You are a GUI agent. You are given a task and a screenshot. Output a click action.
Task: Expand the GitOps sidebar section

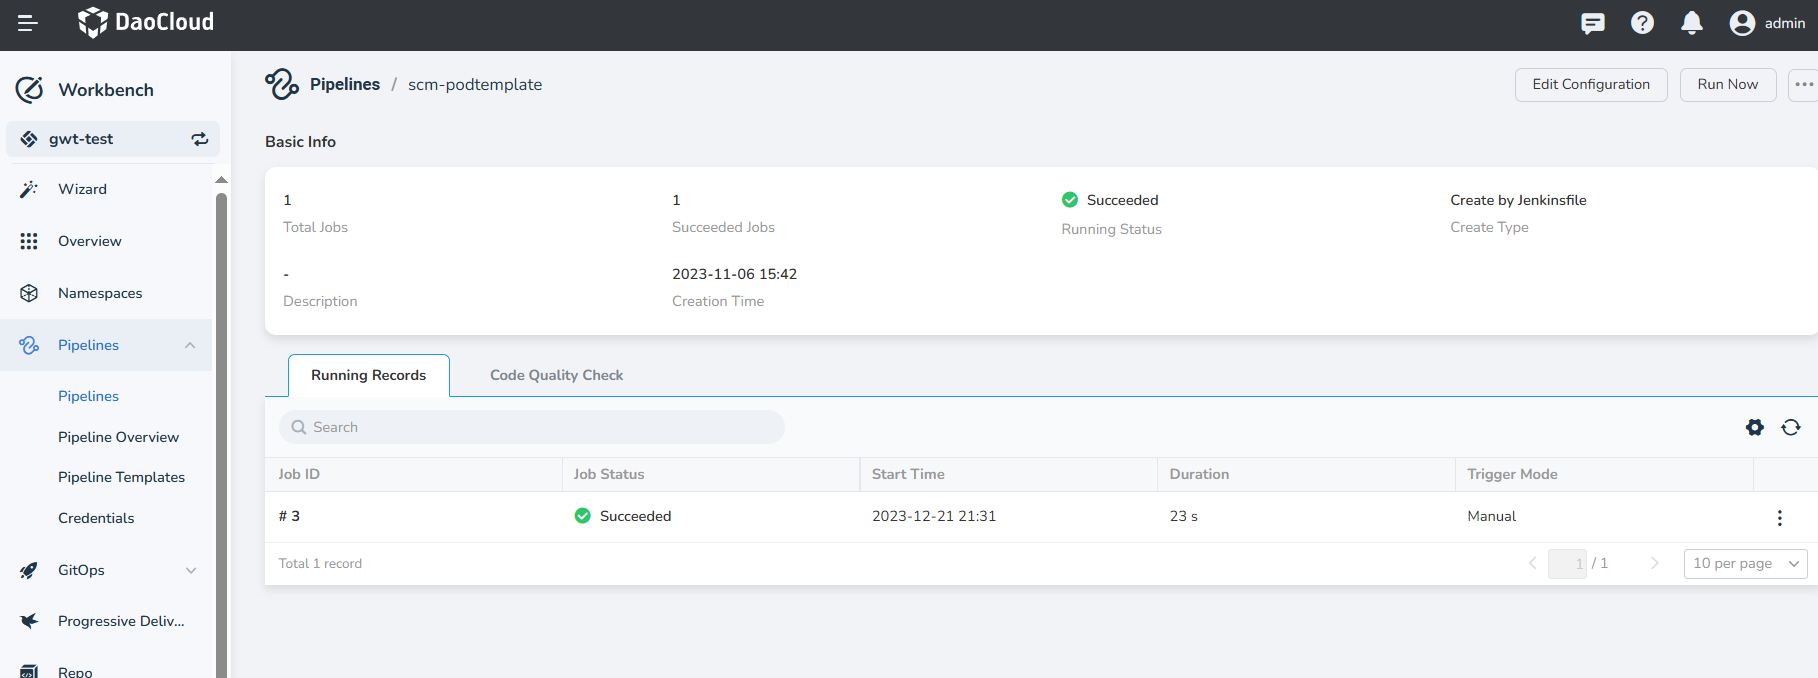pyautogui.click(x=190, y=570)
